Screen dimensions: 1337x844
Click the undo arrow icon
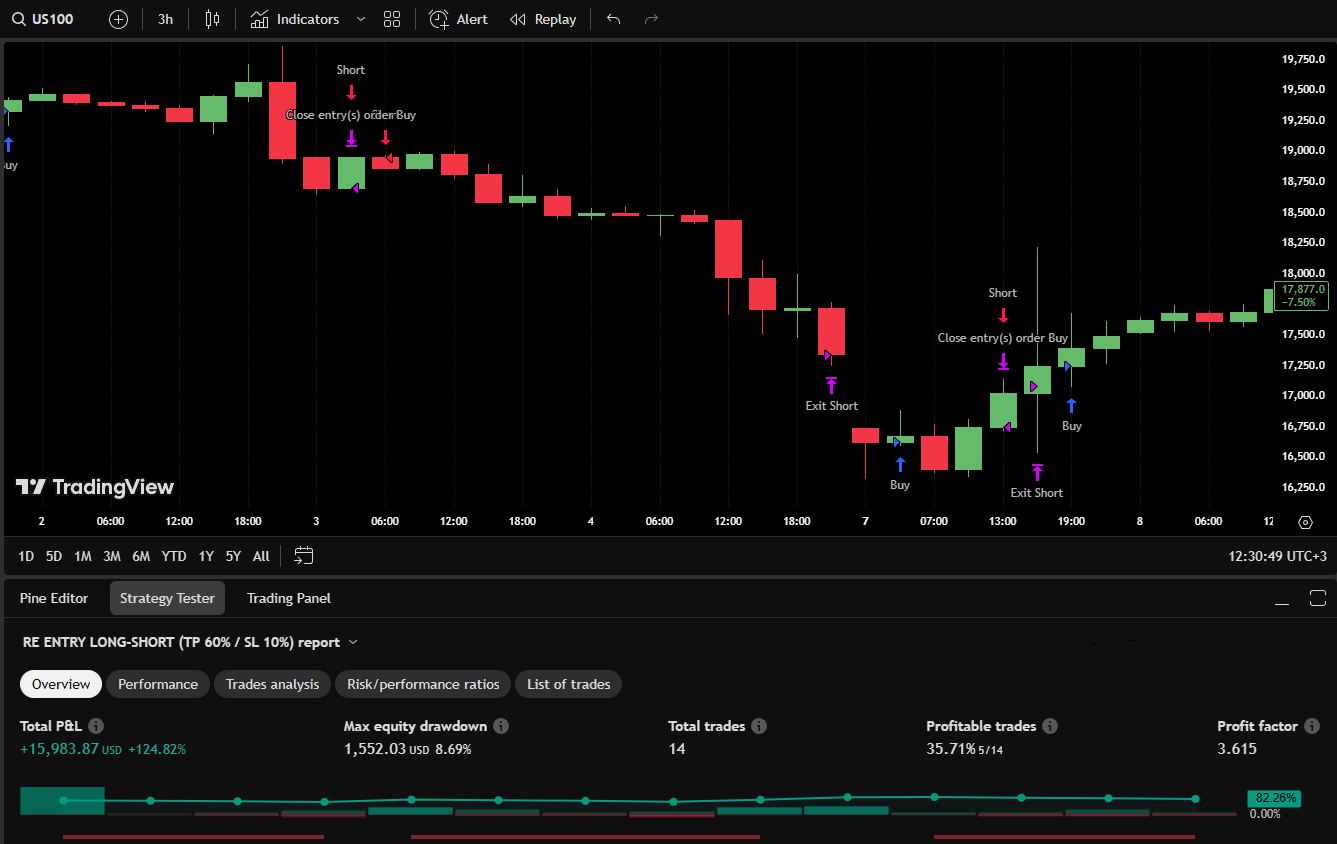tap(613, 19)
